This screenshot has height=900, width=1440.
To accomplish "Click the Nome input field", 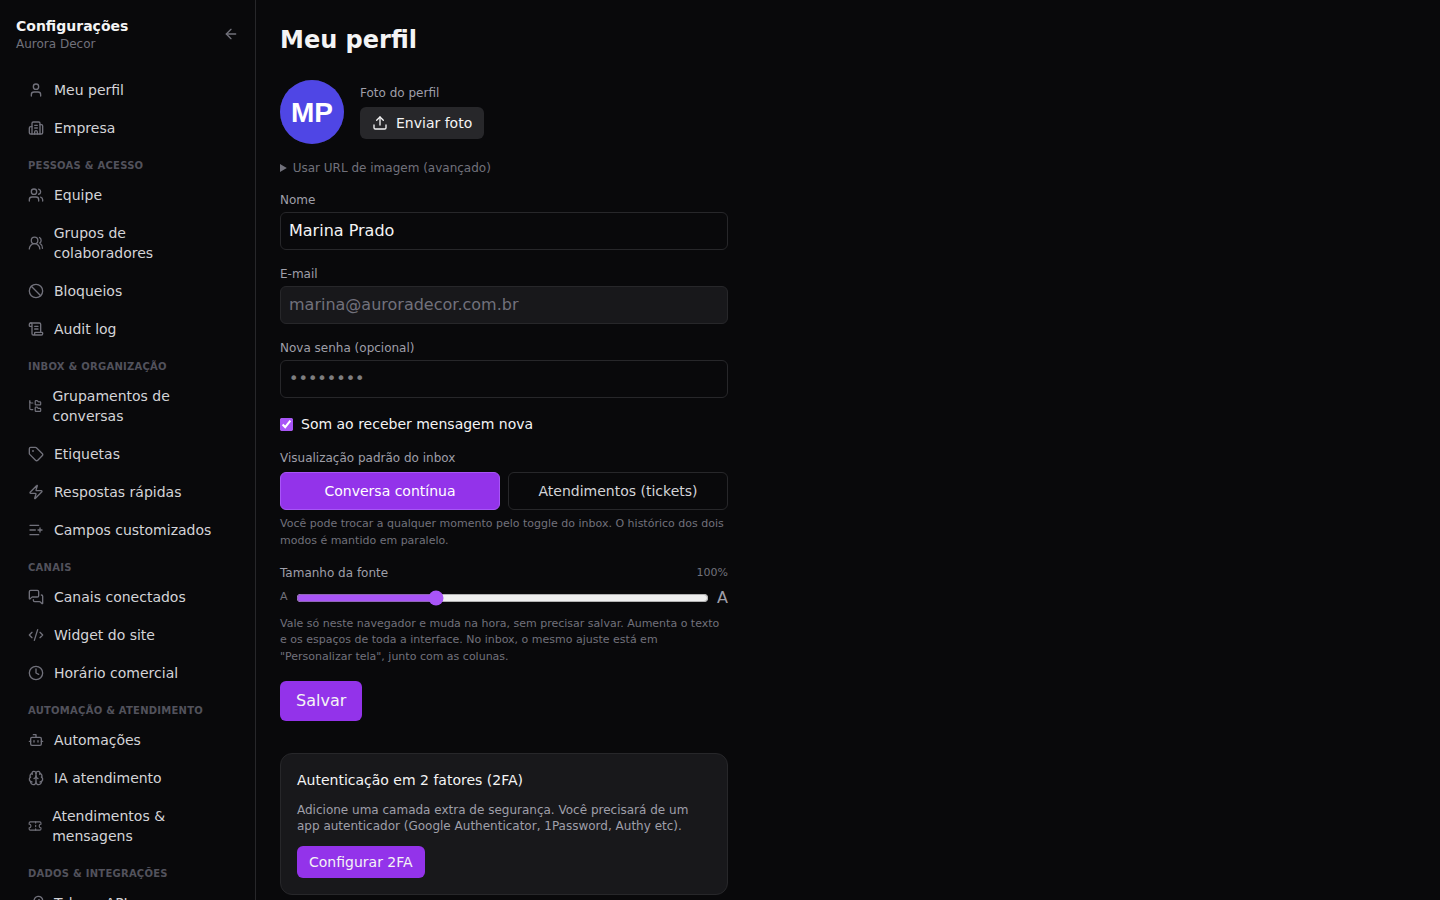I will click(x=504, y=231).
